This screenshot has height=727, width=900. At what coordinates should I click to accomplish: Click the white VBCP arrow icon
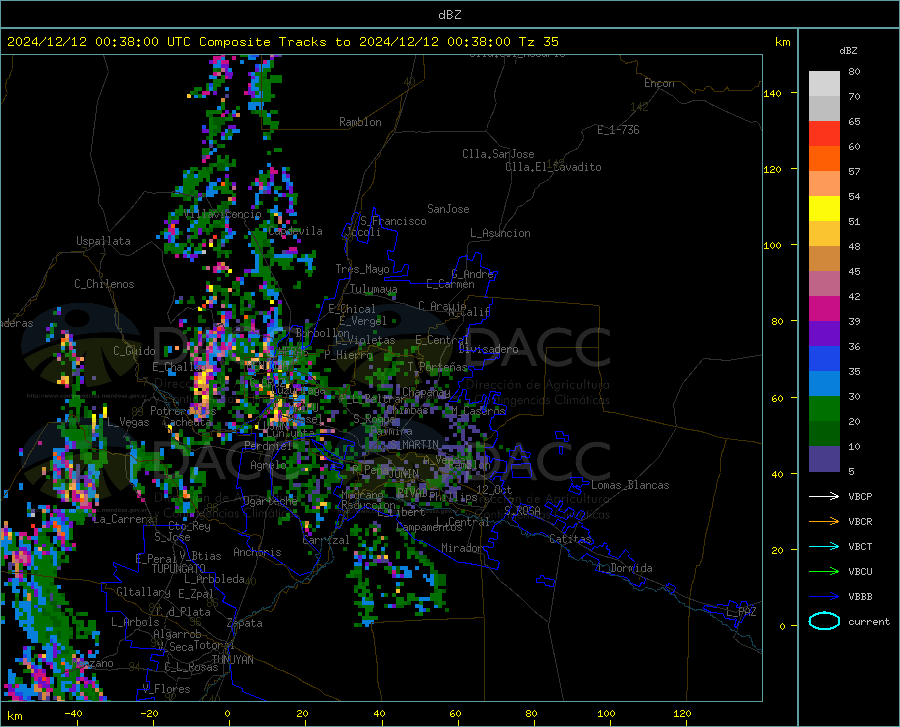824,496
